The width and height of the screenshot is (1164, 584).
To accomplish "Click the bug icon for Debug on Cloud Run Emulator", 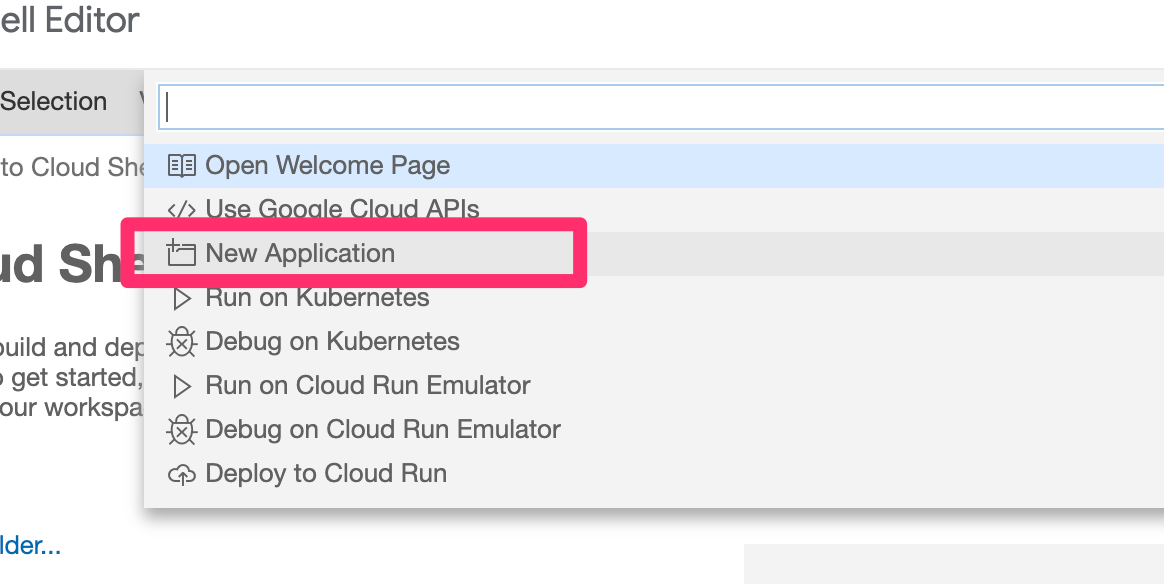I will (182, 430).
